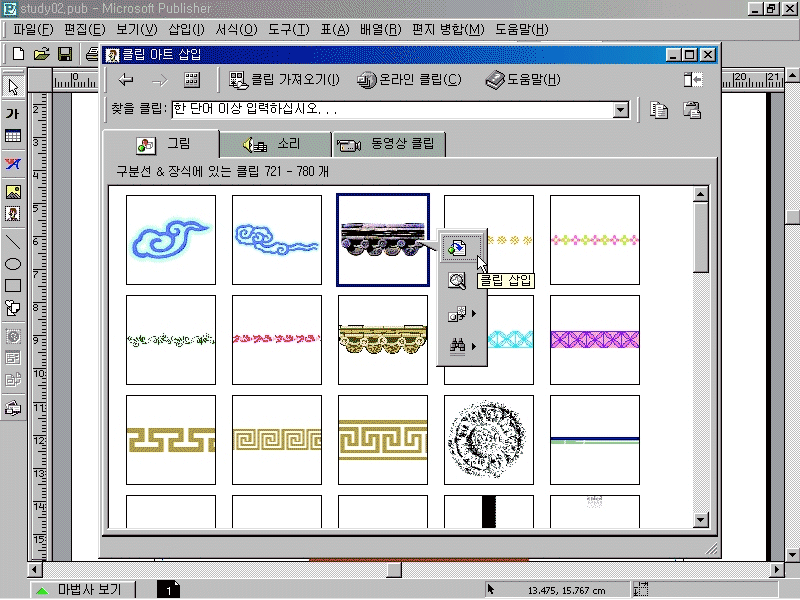Expand the Add Clip to Category option

point(461,314)
